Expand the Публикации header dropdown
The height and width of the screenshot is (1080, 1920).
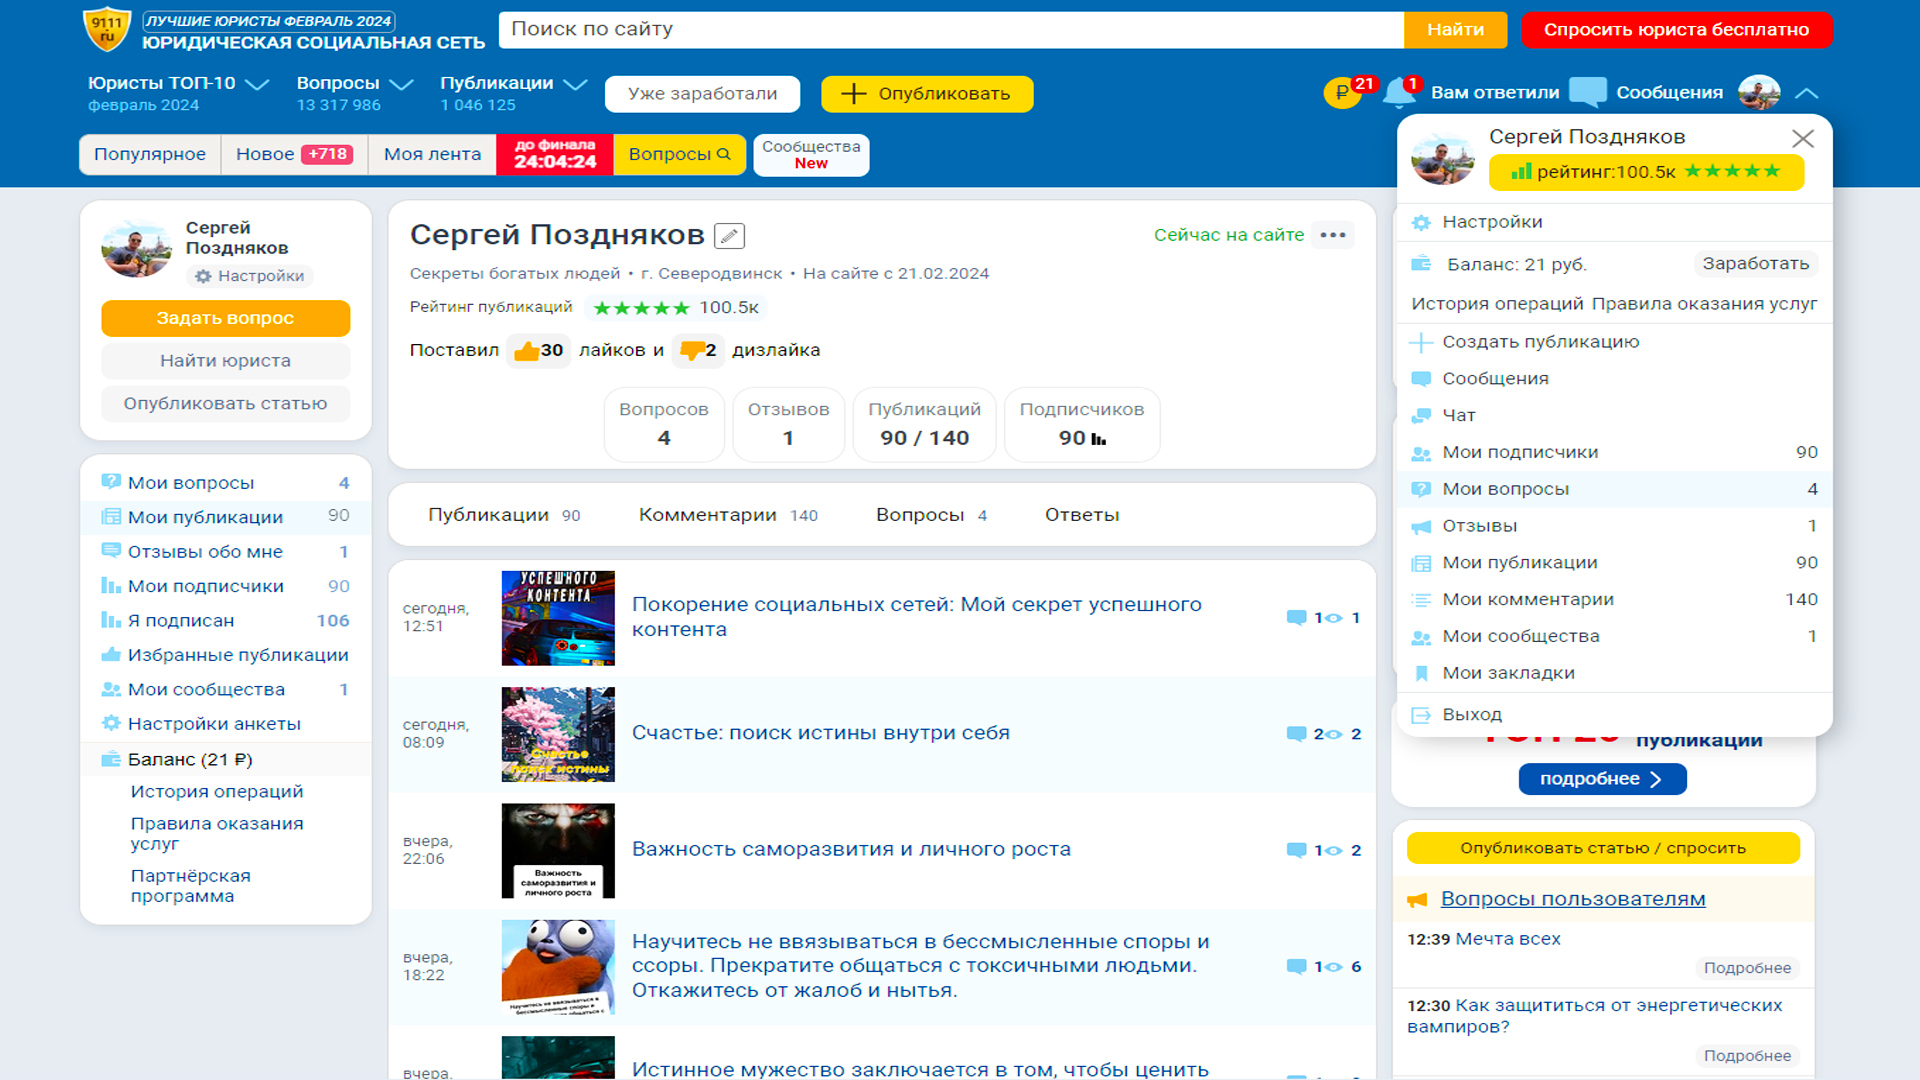(x=575, y=84)
